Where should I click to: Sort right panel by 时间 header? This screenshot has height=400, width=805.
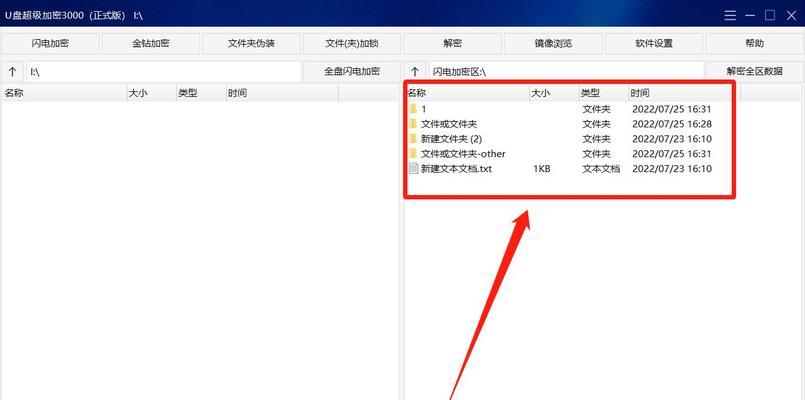[685, 93]
